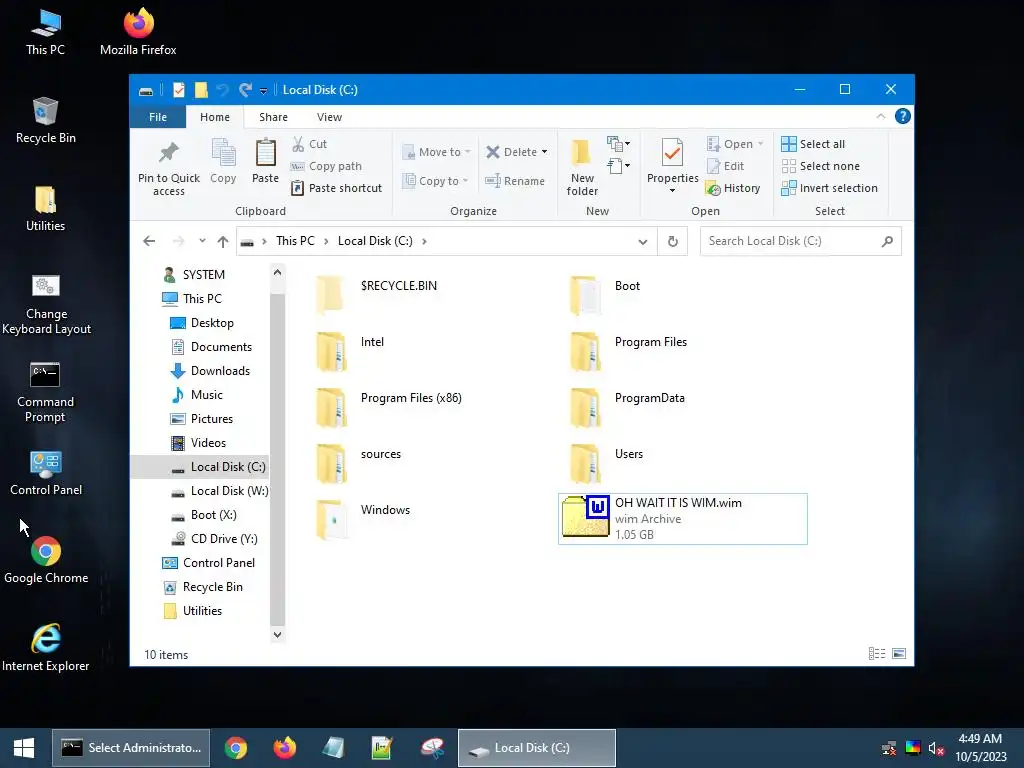1024x768 pixels.
Task: Click the Firefox icon in the taskbar
Action: point(285,748)
